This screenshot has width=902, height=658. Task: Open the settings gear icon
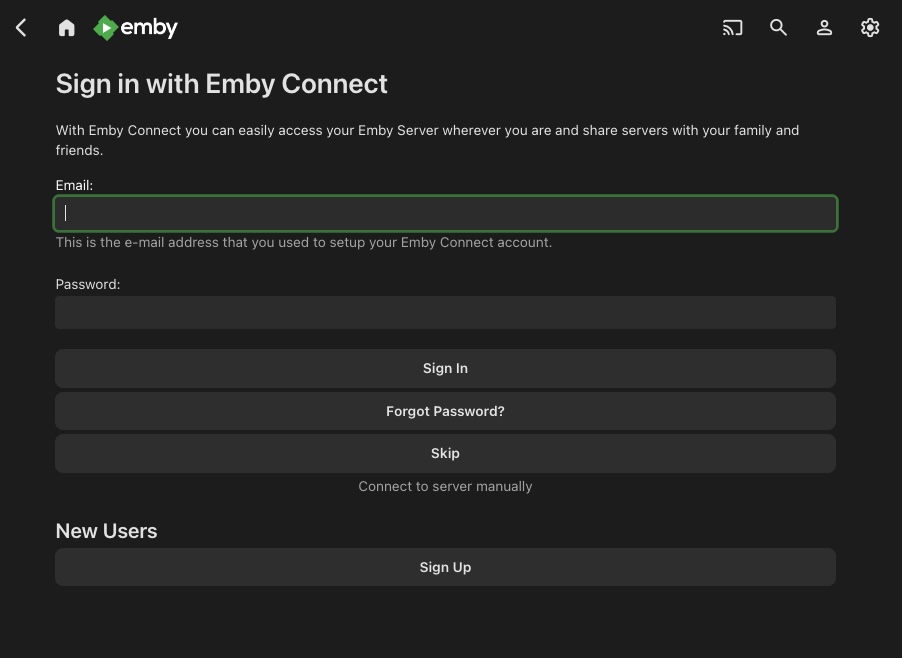point(870,28)
